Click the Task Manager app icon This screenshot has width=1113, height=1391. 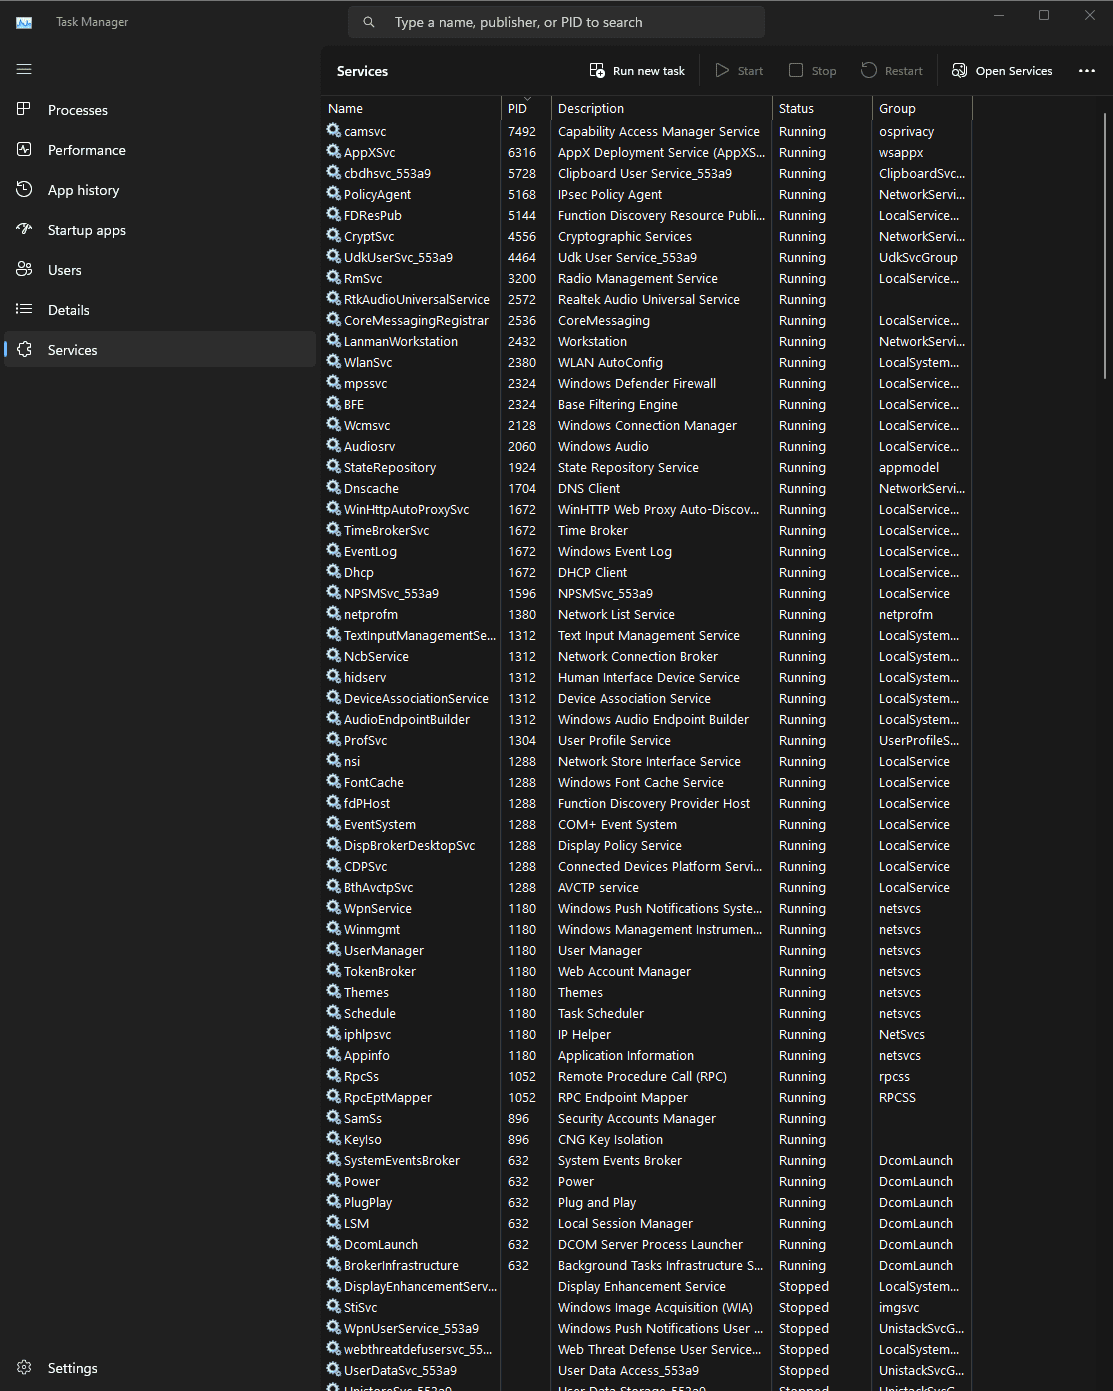(x=24, y=22)
